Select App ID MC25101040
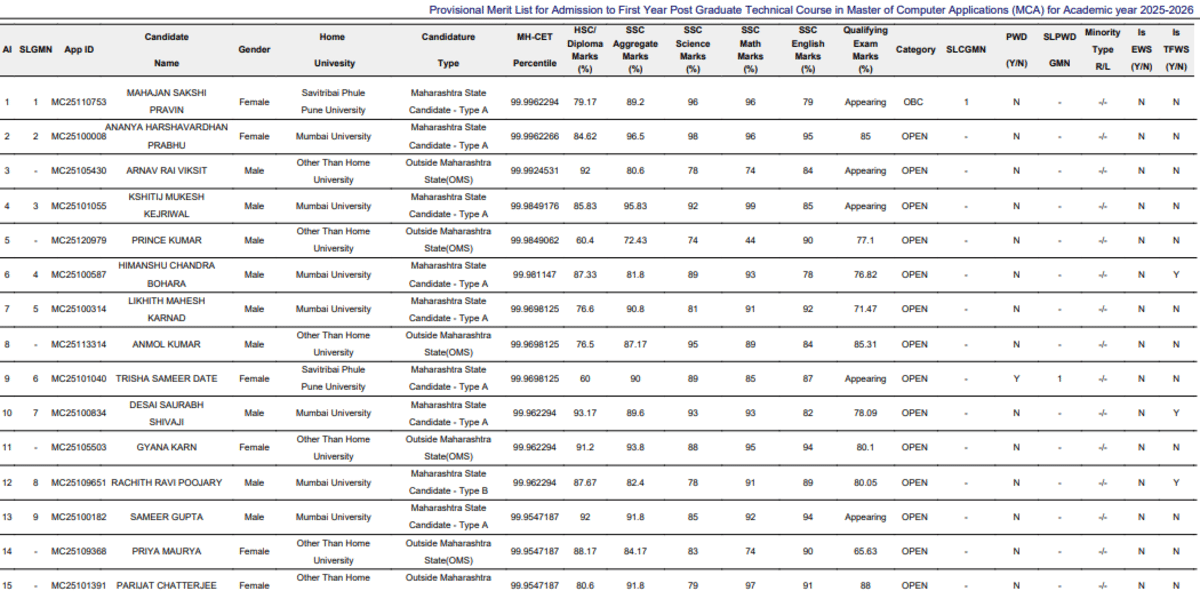 (79, 379)
